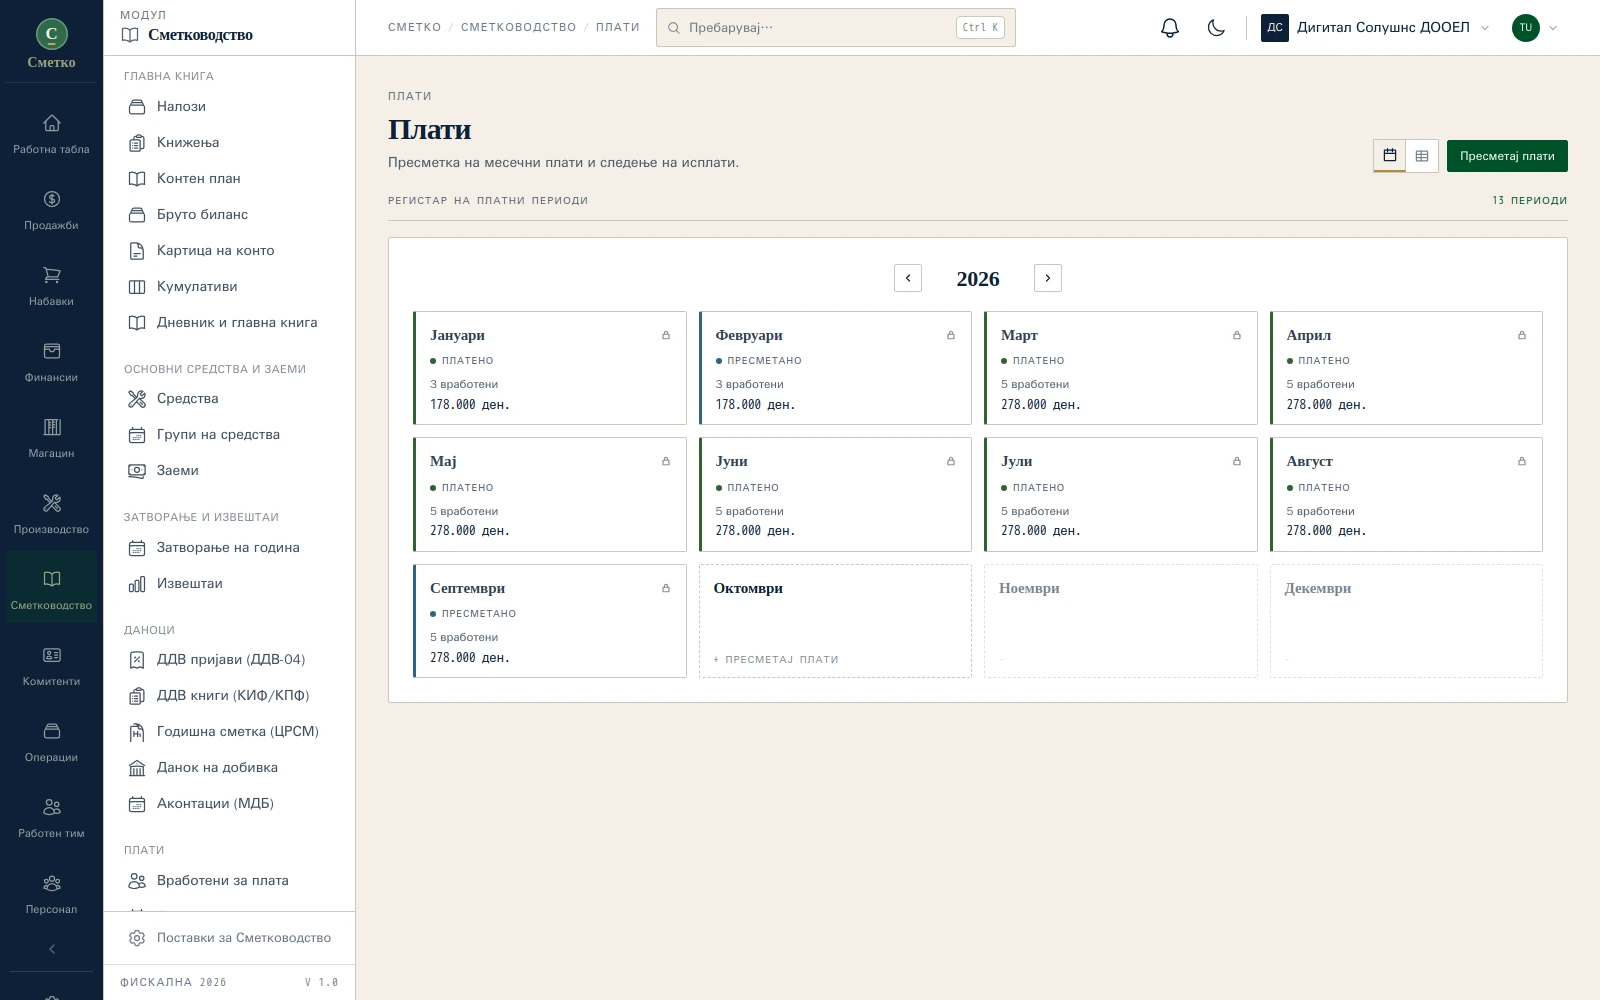1600x1000 pixels.
Task: Open ДДВ пријави (ДДВ-04)
Action: click(229, 659)
